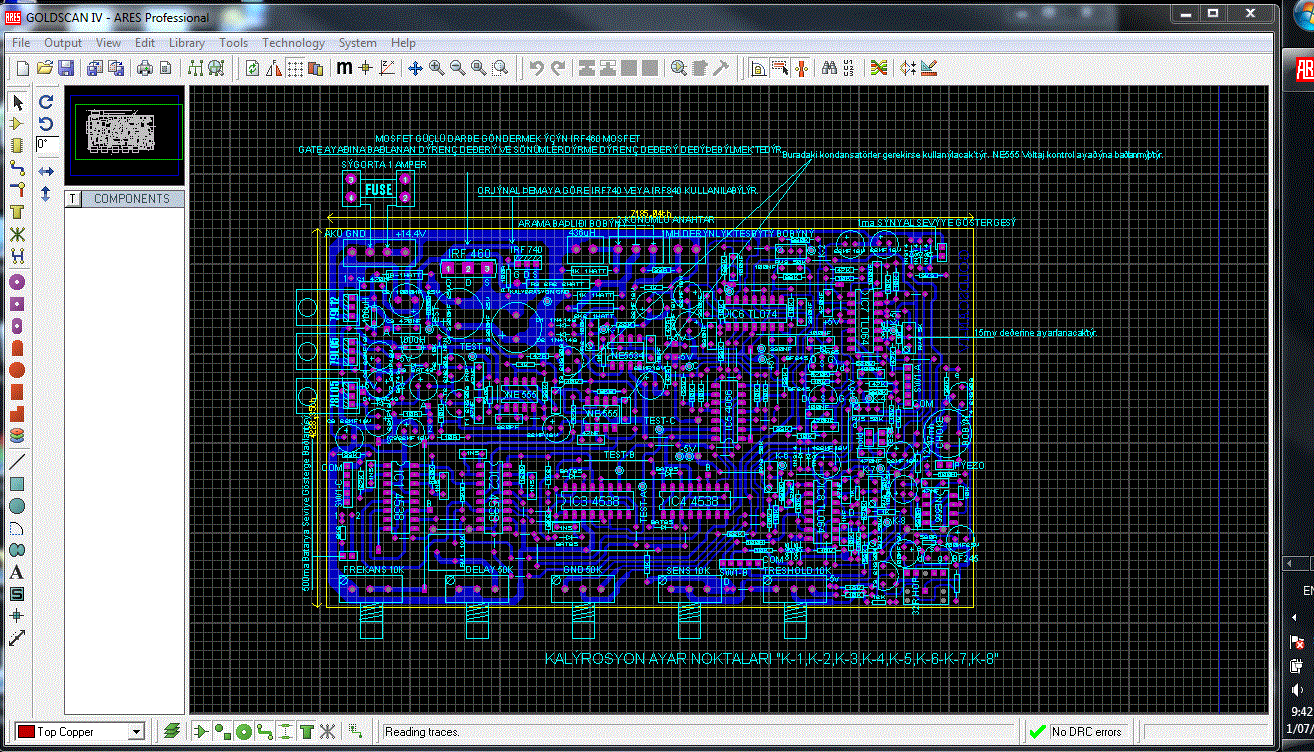Open the Top Copper layer dropdown
Image resolution: width=1314 pixels, height=752 pixels.
coord(136,732)
